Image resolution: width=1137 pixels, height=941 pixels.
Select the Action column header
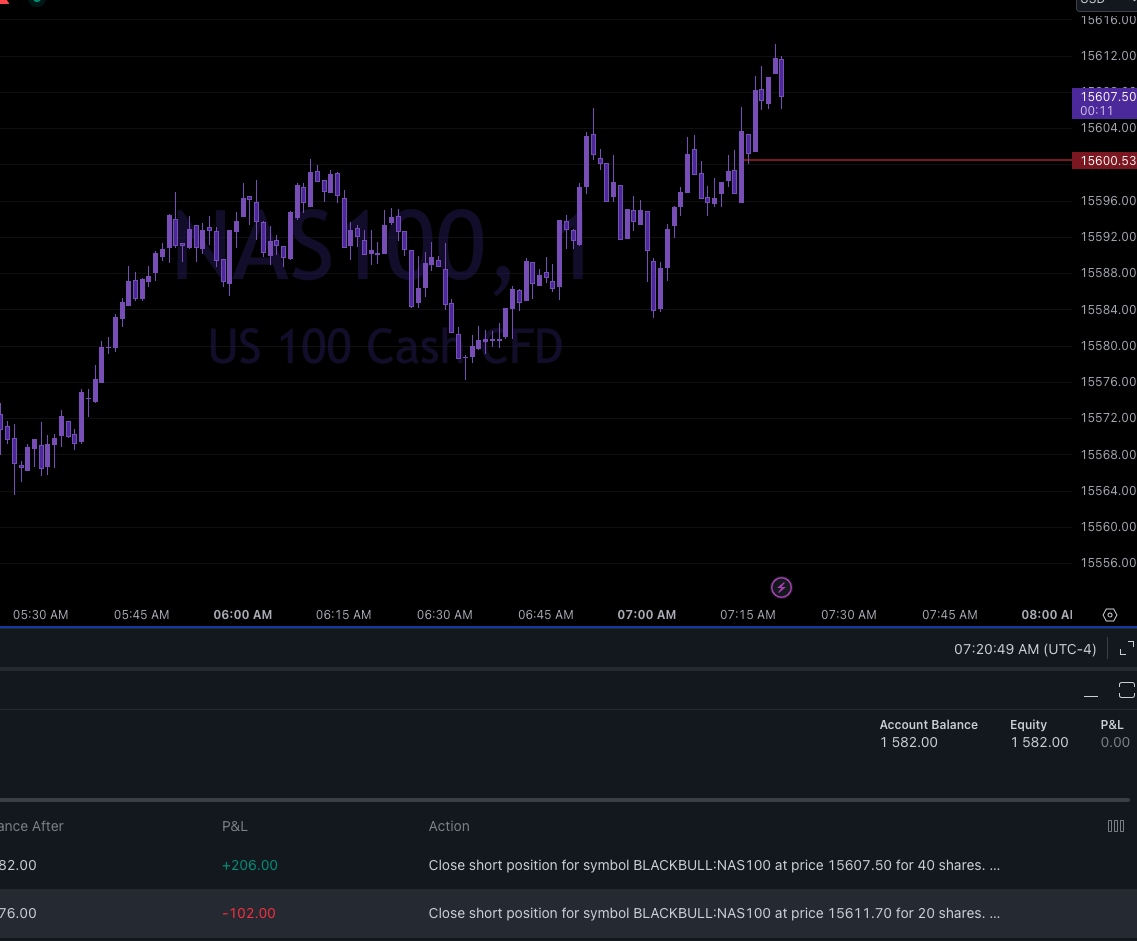(448, 826)
